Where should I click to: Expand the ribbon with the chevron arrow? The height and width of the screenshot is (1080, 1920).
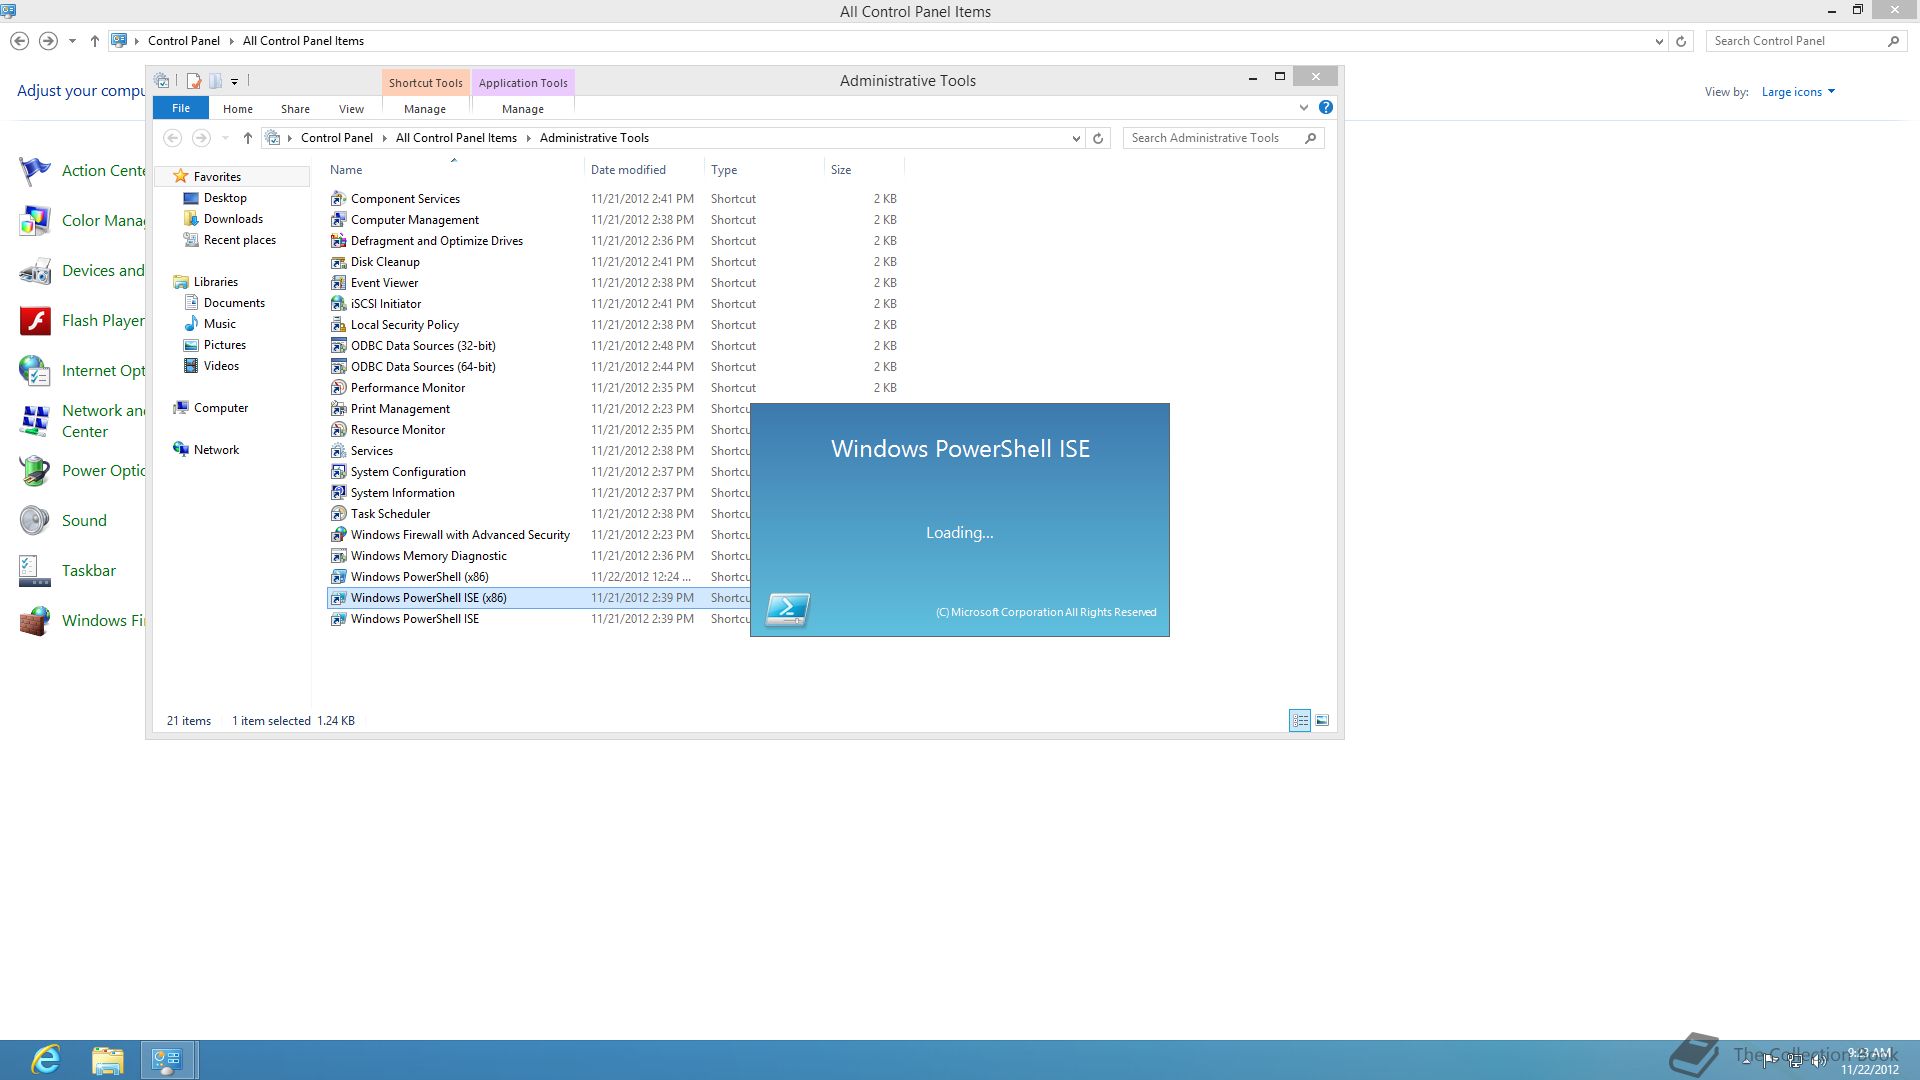tap(1303, 108)
